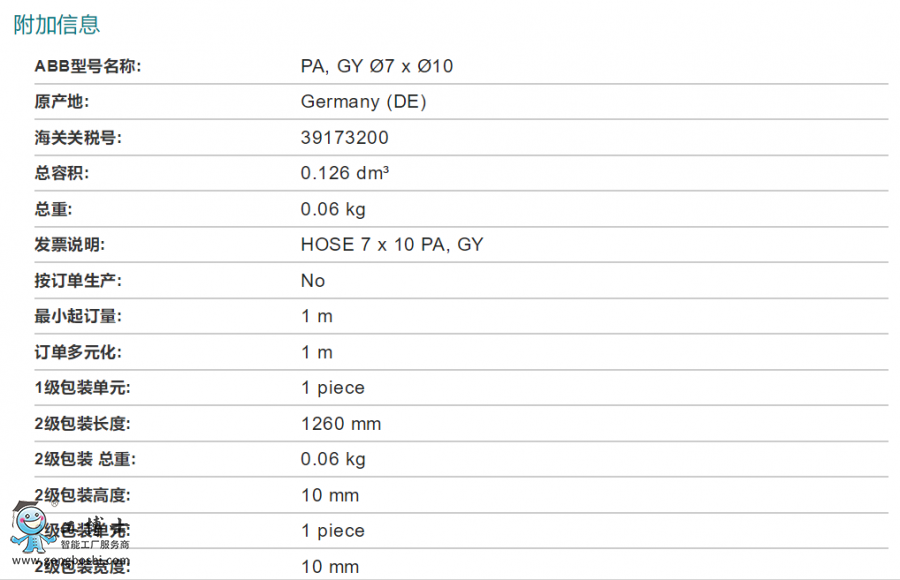The height and width of the screenshot is (580, 900).
Task: Click the 总重 row label
Action: pyautogui.click(x=53, y=209)
